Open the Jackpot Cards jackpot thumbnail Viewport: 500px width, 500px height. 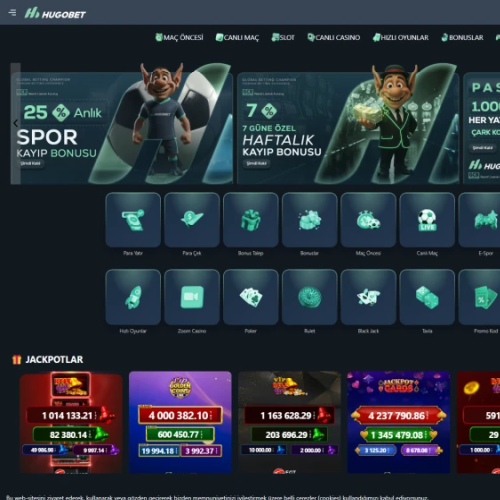click(x=398, y=422)
